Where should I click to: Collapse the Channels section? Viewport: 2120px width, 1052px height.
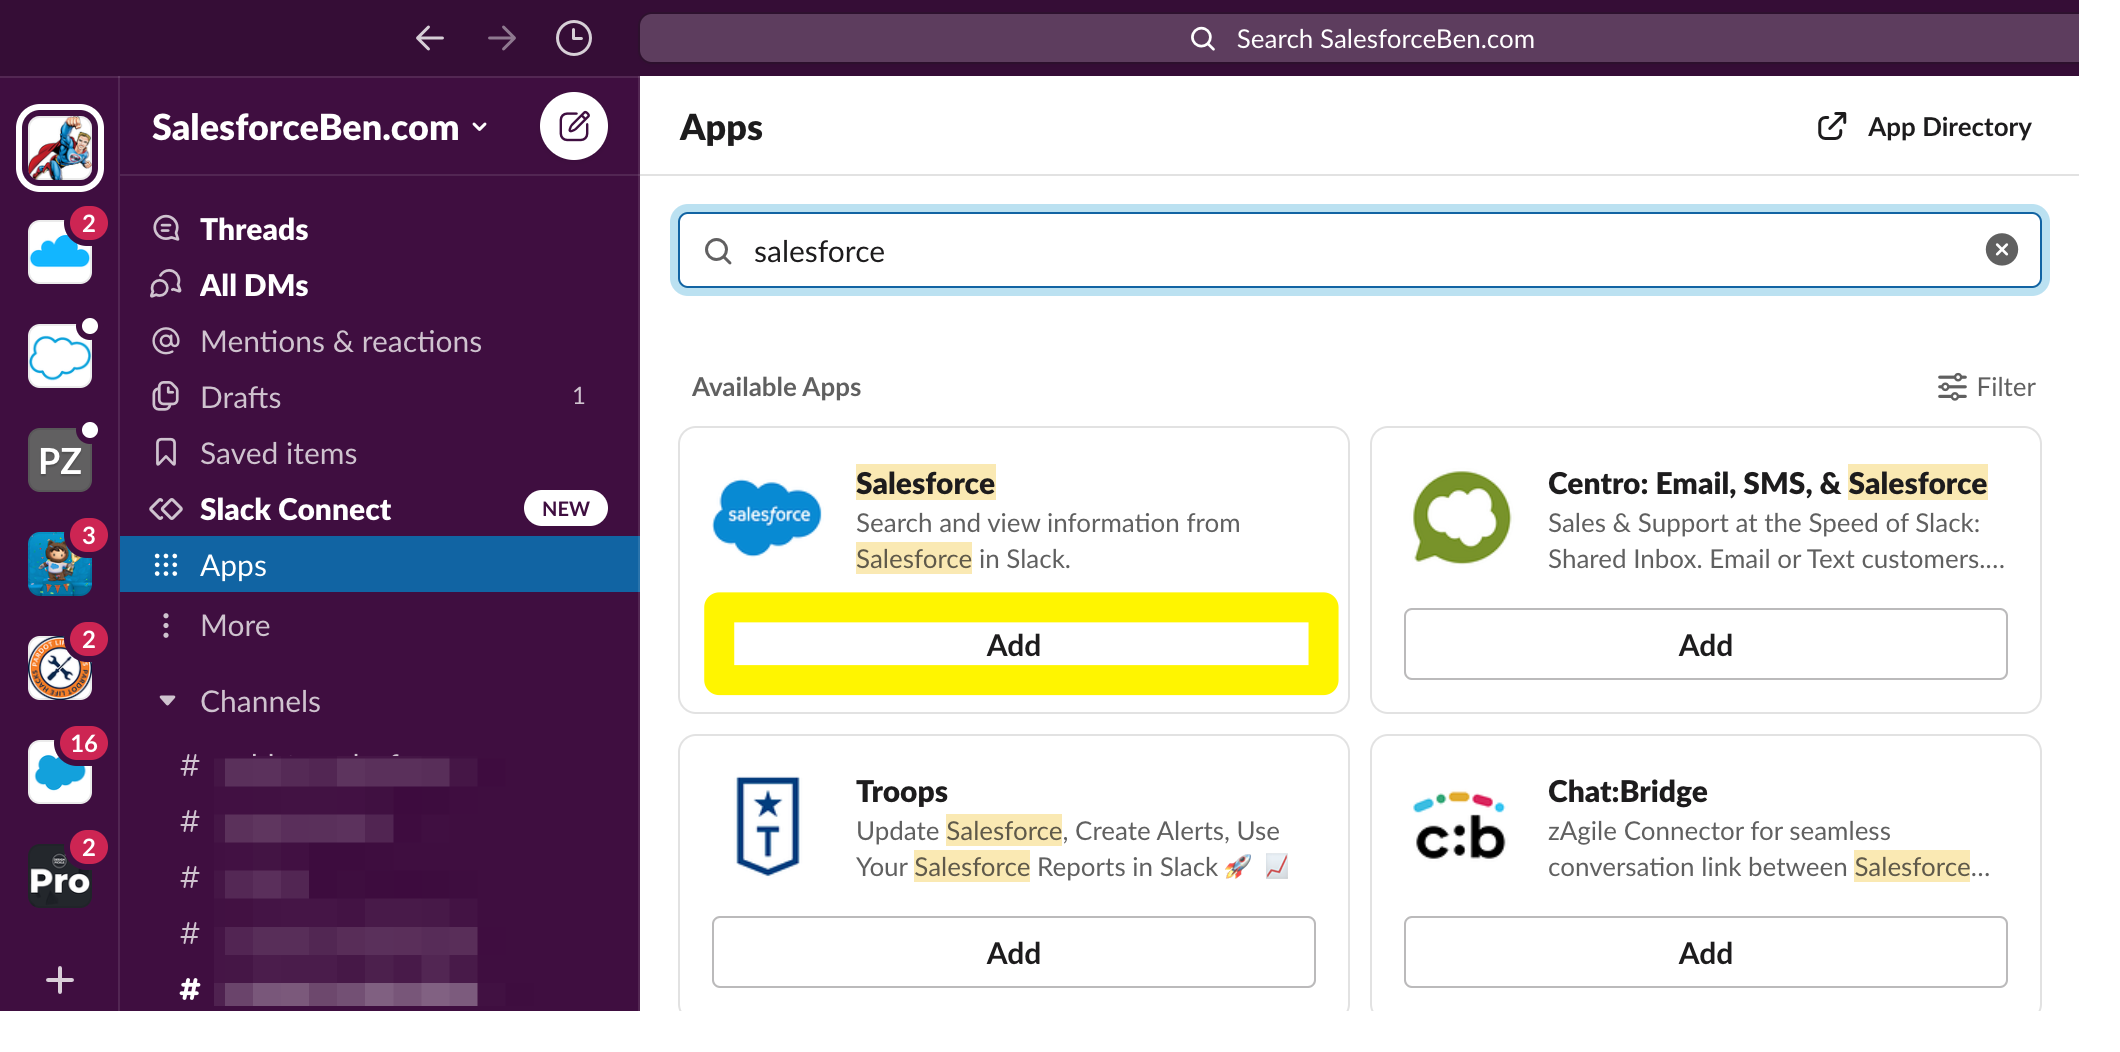point(167,701)
